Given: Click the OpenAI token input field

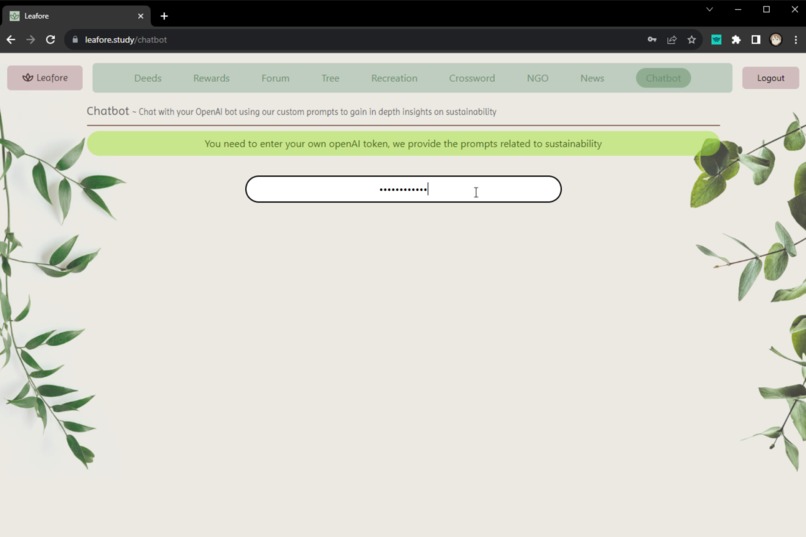Looking at the screenshot, I should (x=404, y=189).
